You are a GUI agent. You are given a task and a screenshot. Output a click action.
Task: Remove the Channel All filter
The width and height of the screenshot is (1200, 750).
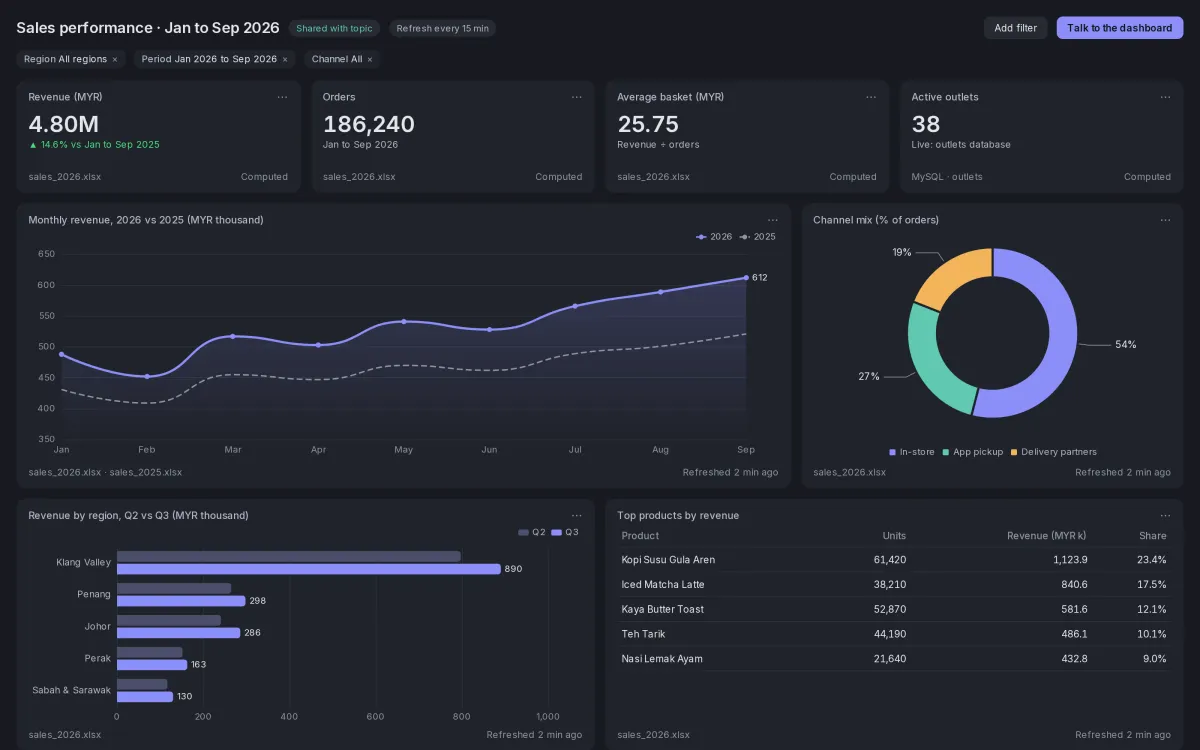pos(370,59)
